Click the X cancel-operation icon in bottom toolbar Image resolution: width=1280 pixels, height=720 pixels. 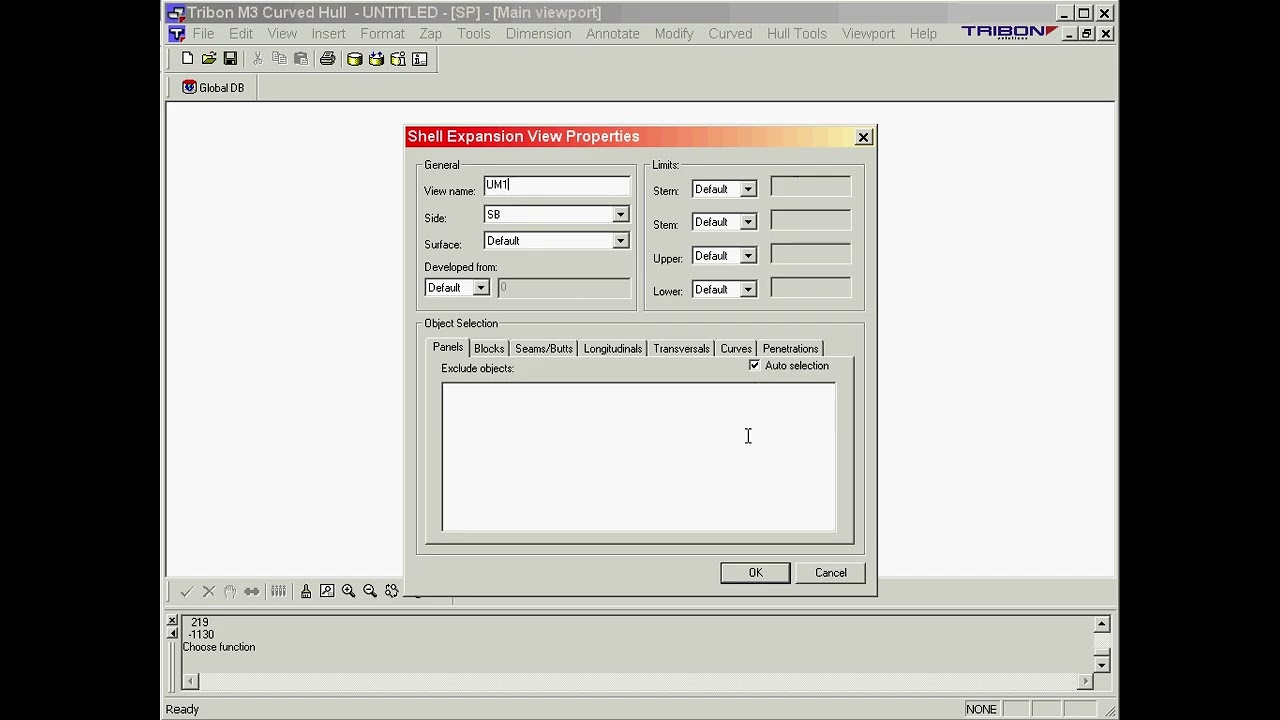click(x=208, y=591)
